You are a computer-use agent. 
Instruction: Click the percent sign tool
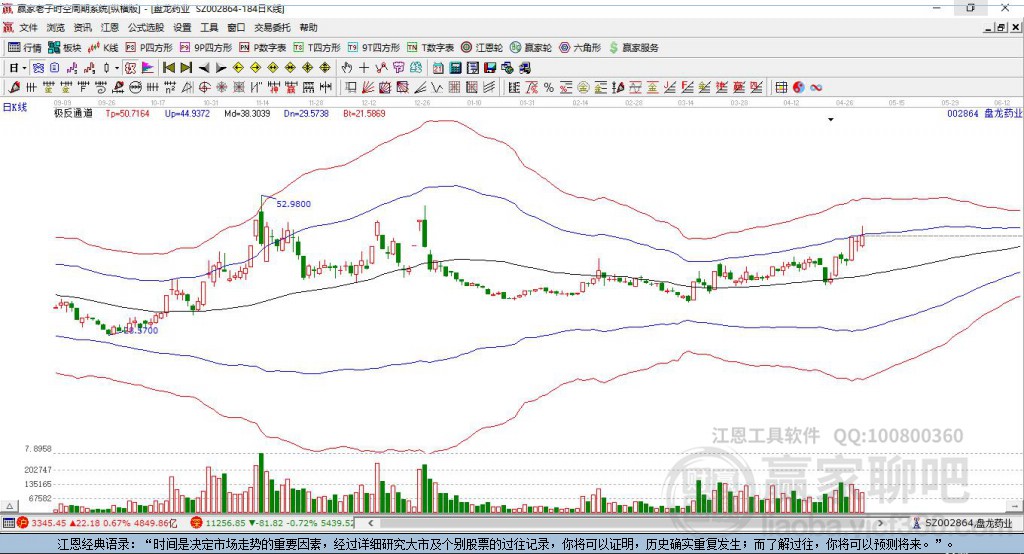pos(549,88)
